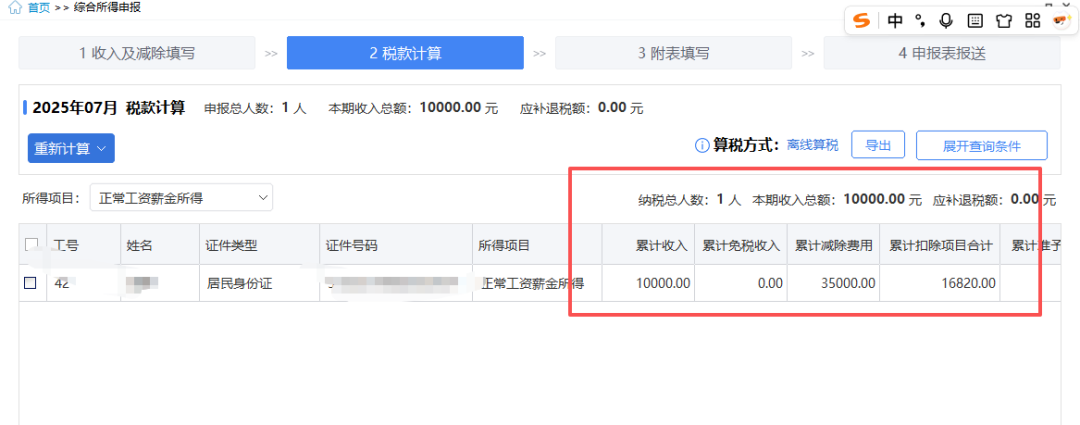Check the select-all checkbox in table header
Screen dimensions: 1080x425
[x=31, y=244]
